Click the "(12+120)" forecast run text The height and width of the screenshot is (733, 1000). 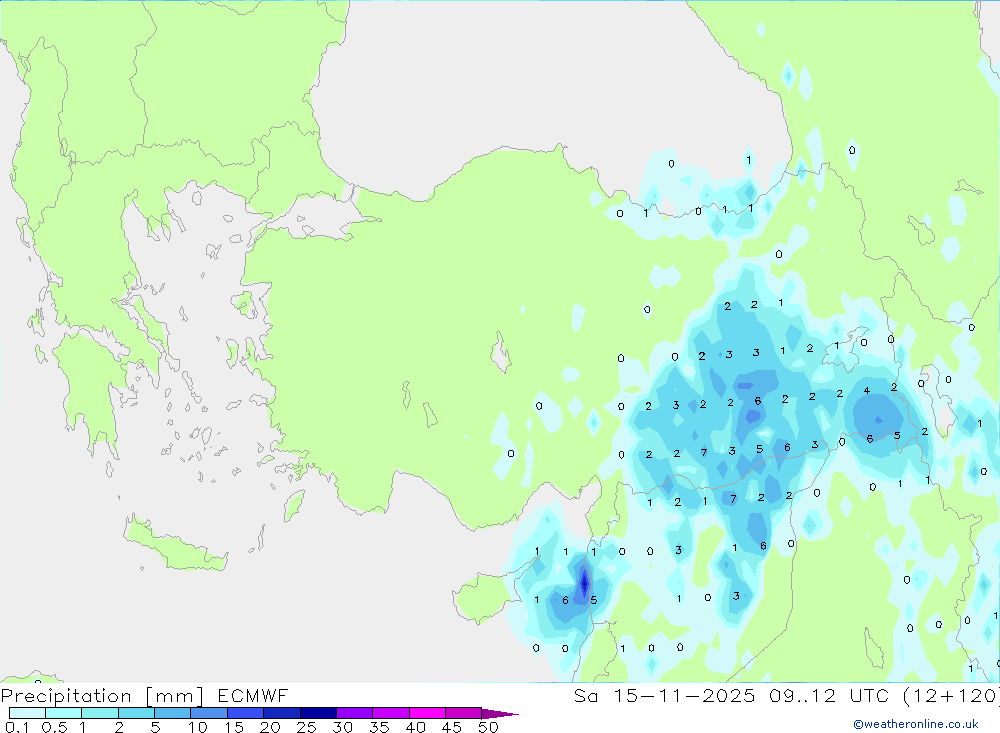coord(951,696)
